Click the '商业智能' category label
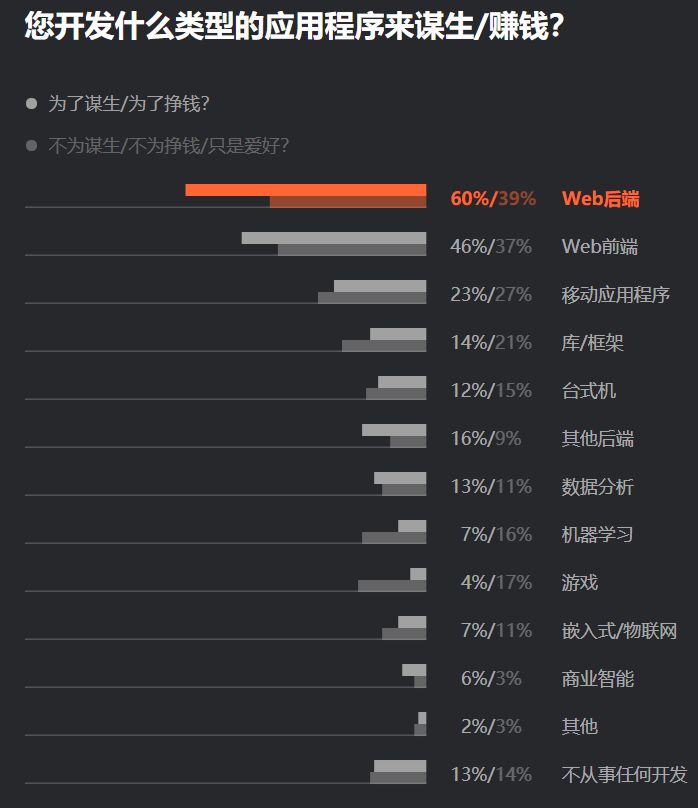Viewport: 698px width, 808px height. pos(597,678)
